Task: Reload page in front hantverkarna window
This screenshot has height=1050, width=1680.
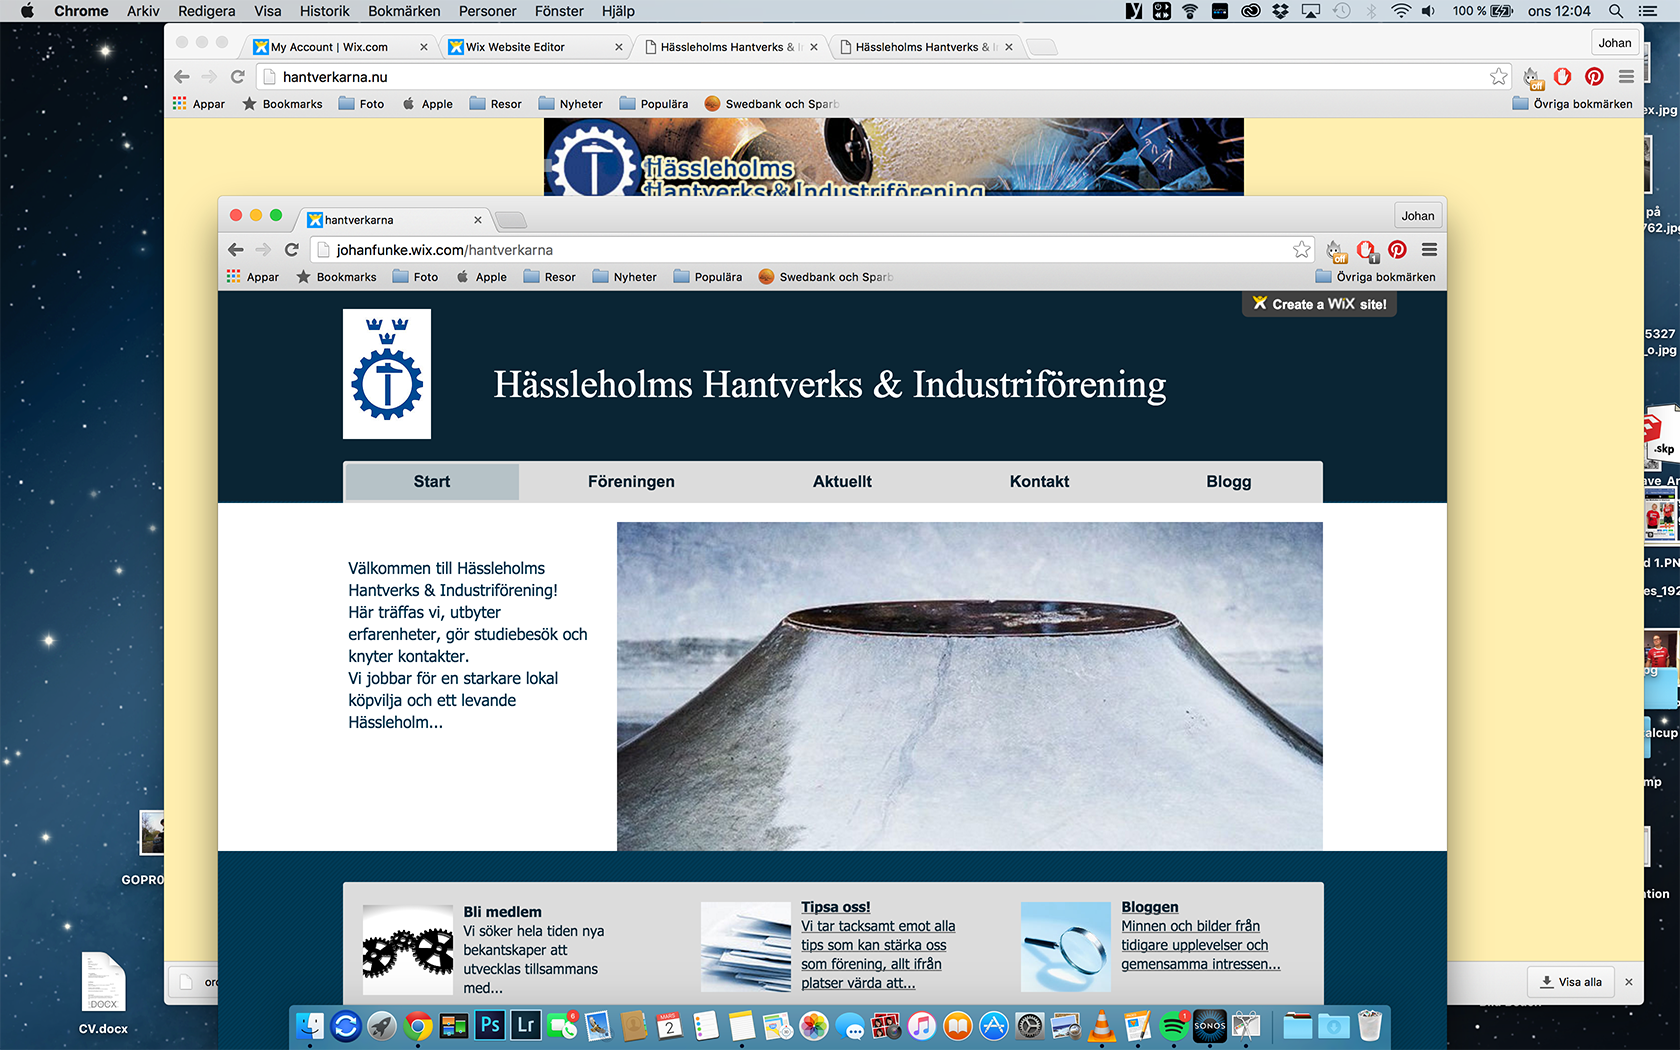Action: pos(292,250)
